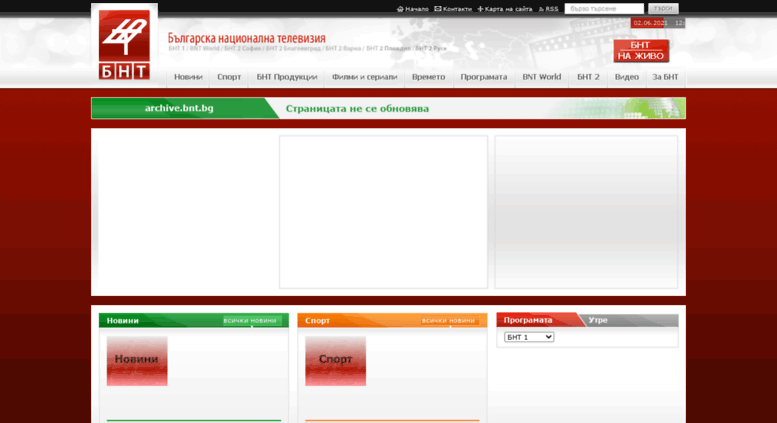Click the Страницата не се обновява text
Image resolution: width=777 pixels, height=423 pixels.
pos(357,109)
